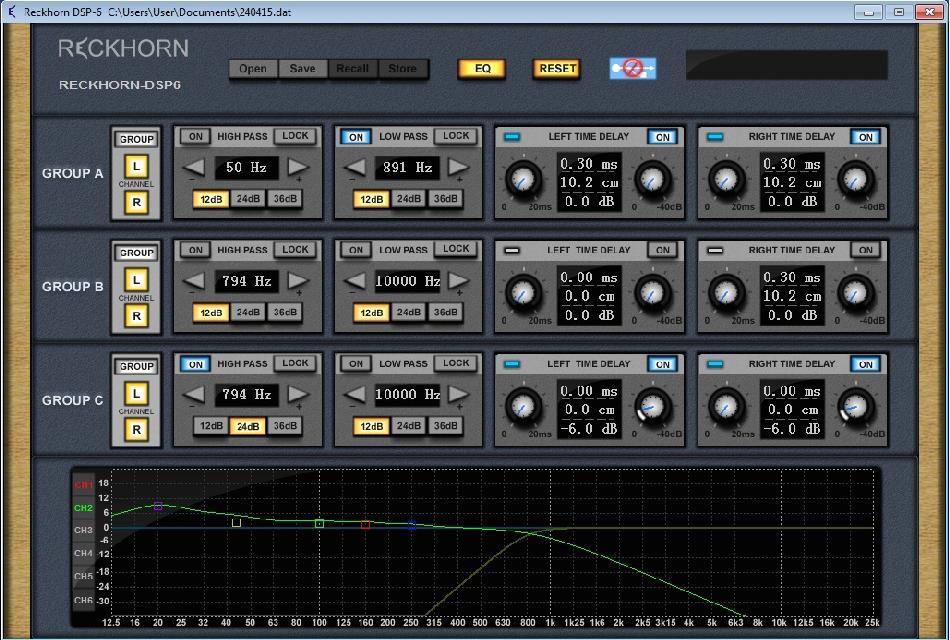Select Group B L channel

point(136,280)
